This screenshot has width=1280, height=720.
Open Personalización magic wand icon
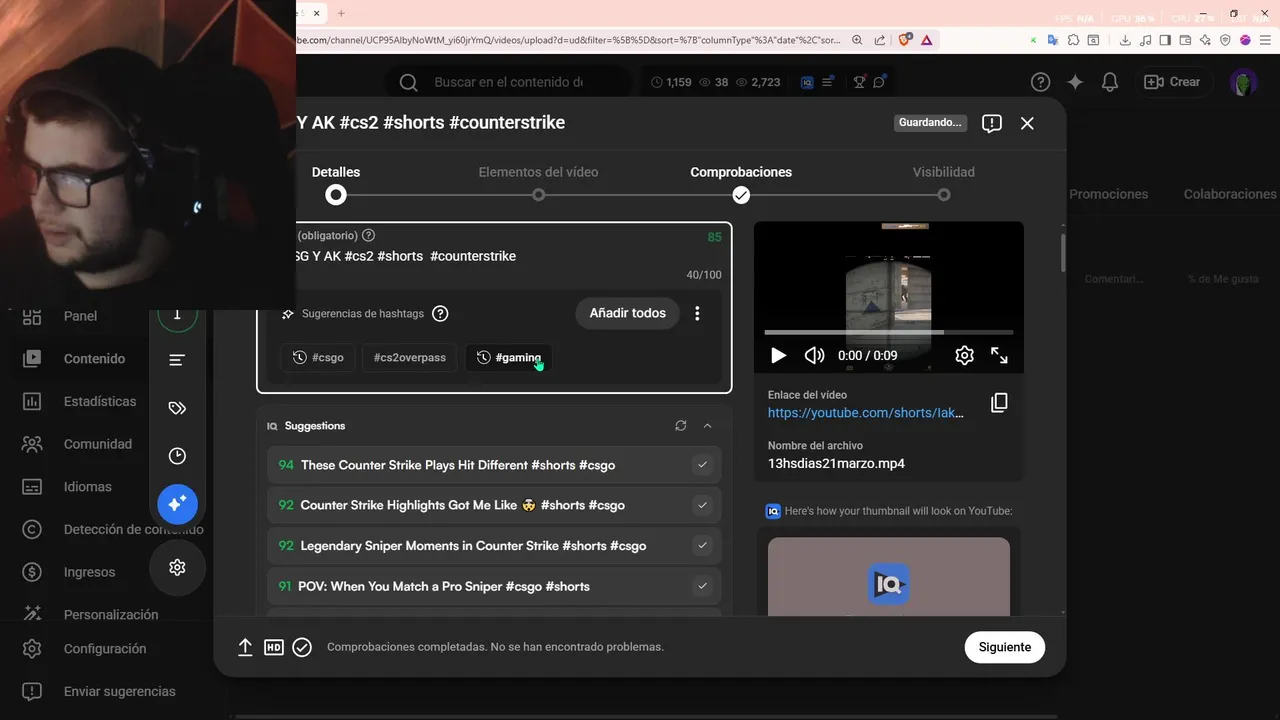(32, 614)
